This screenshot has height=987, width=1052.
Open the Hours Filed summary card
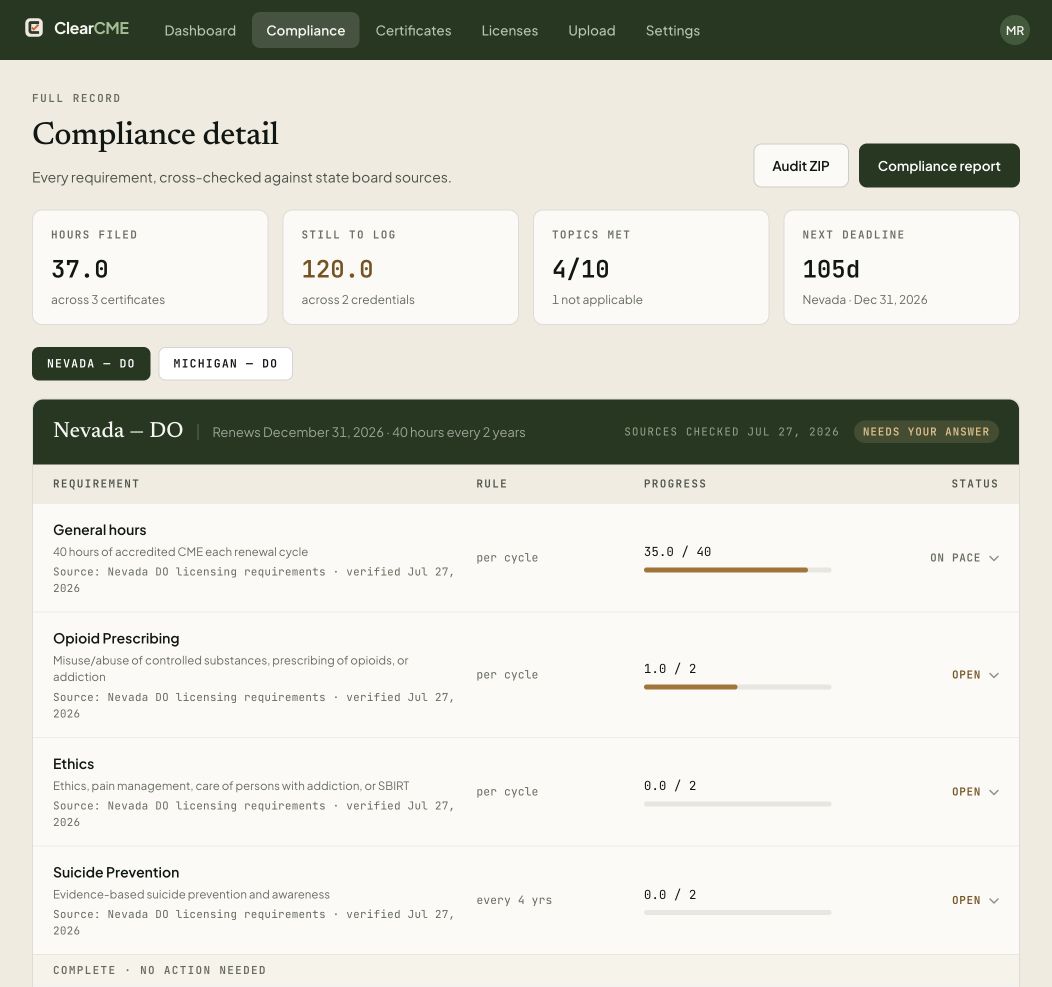click(x=150, y=267)
